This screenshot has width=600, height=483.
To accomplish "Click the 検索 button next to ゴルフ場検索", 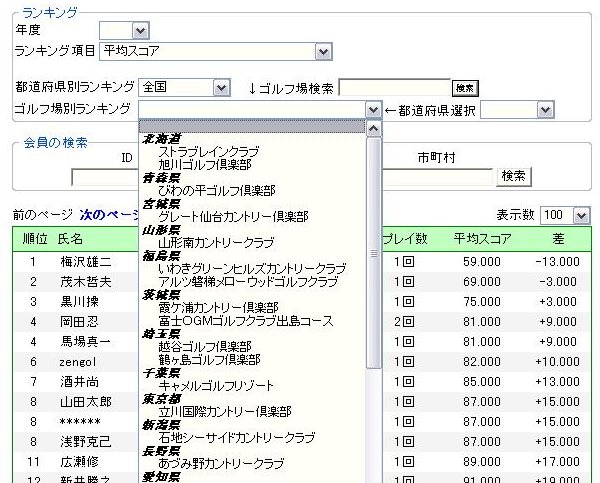I will 465,88.
